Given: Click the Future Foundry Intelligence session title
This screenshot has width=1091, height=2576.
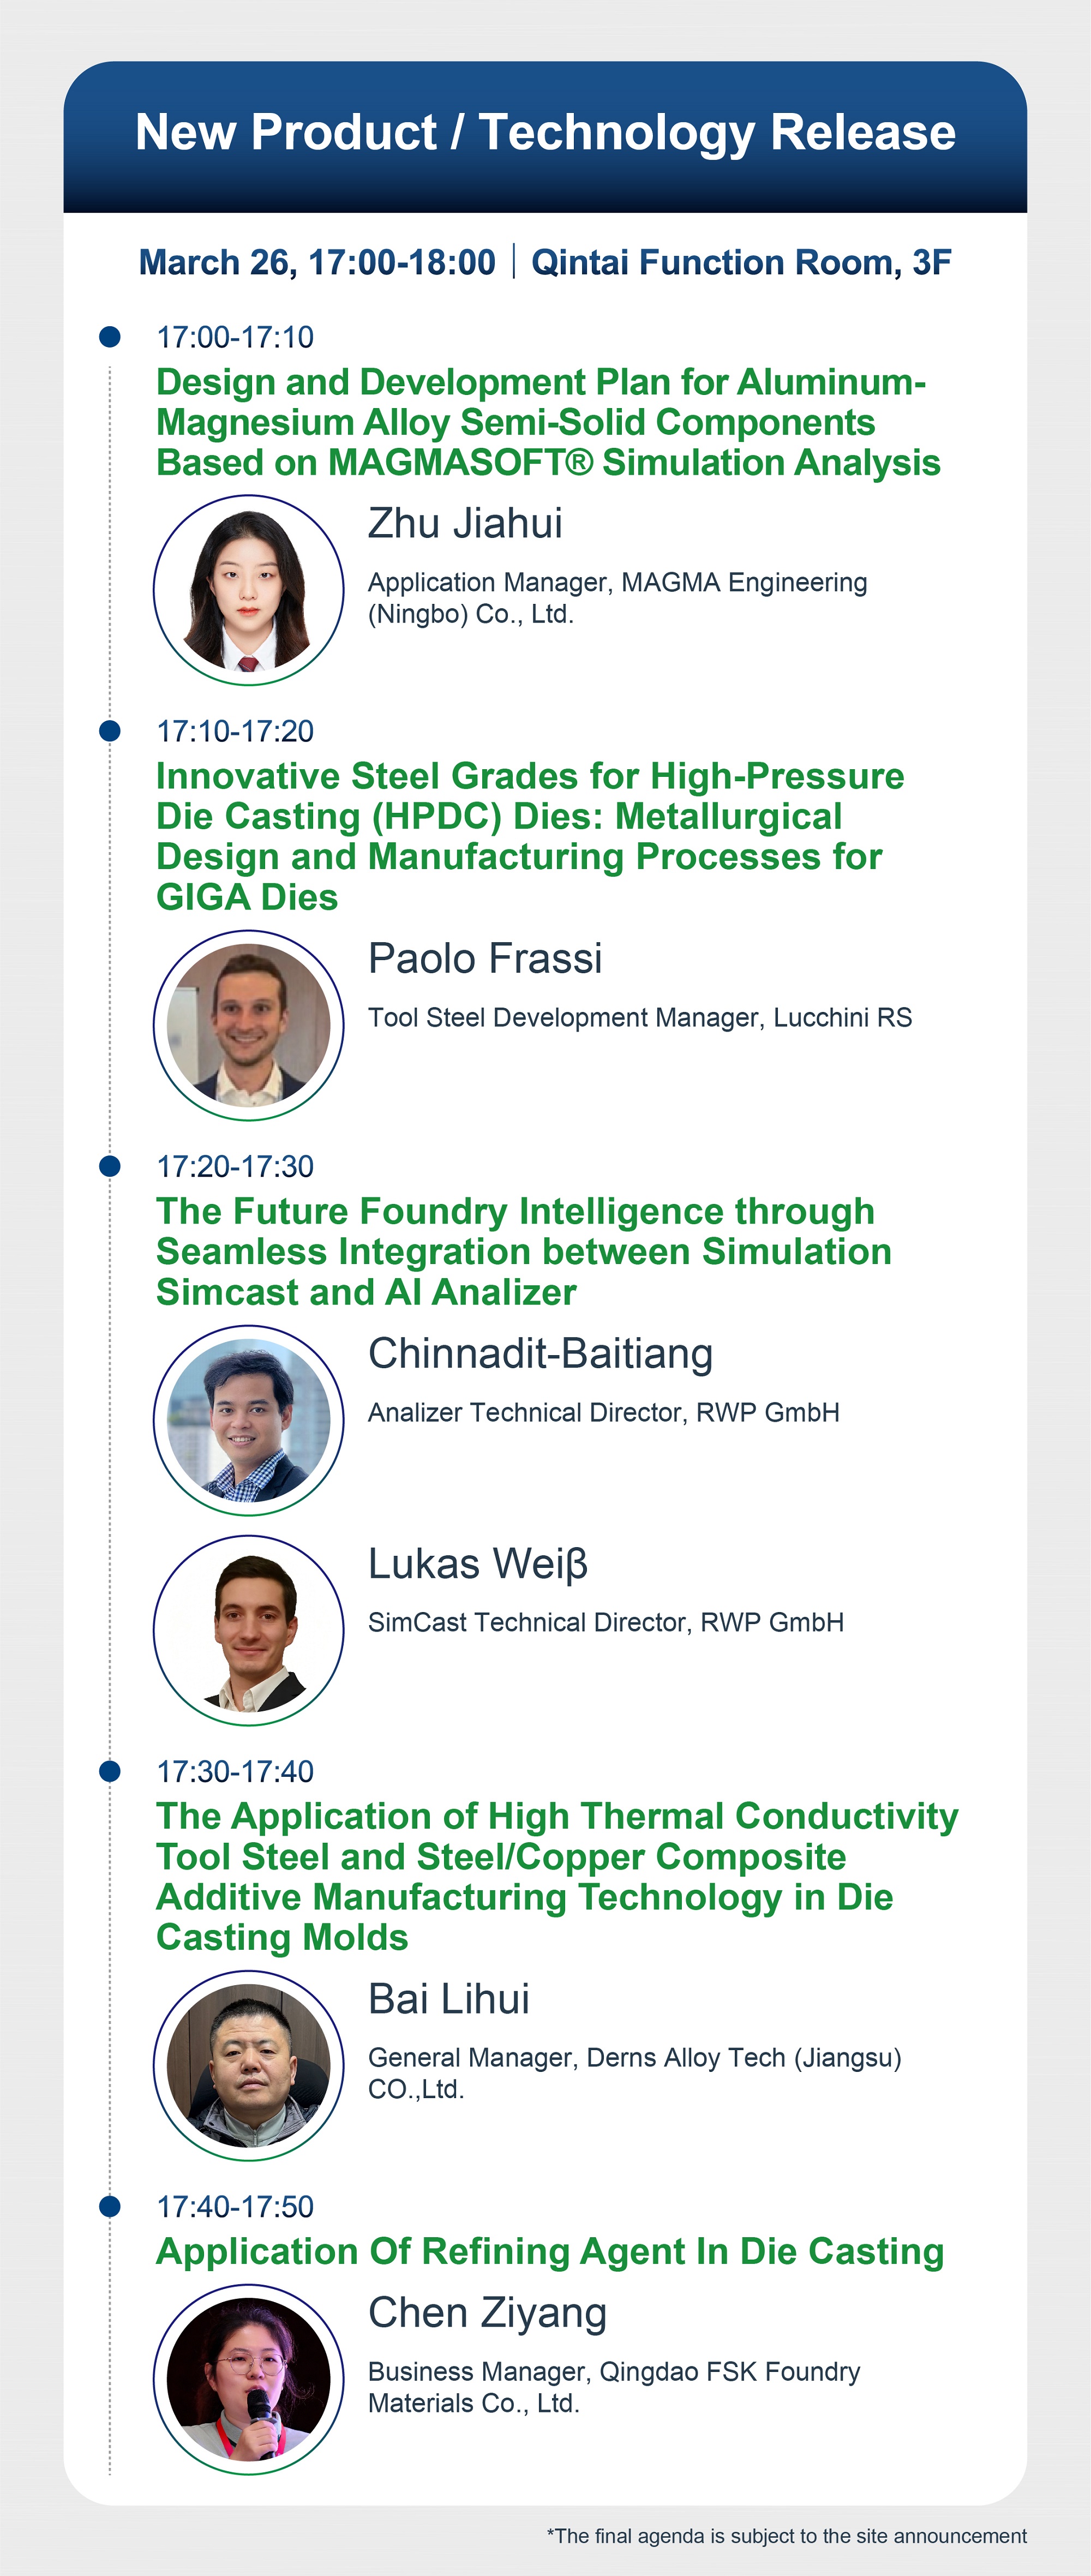Looking at the screenshot, I should 523,1251.
